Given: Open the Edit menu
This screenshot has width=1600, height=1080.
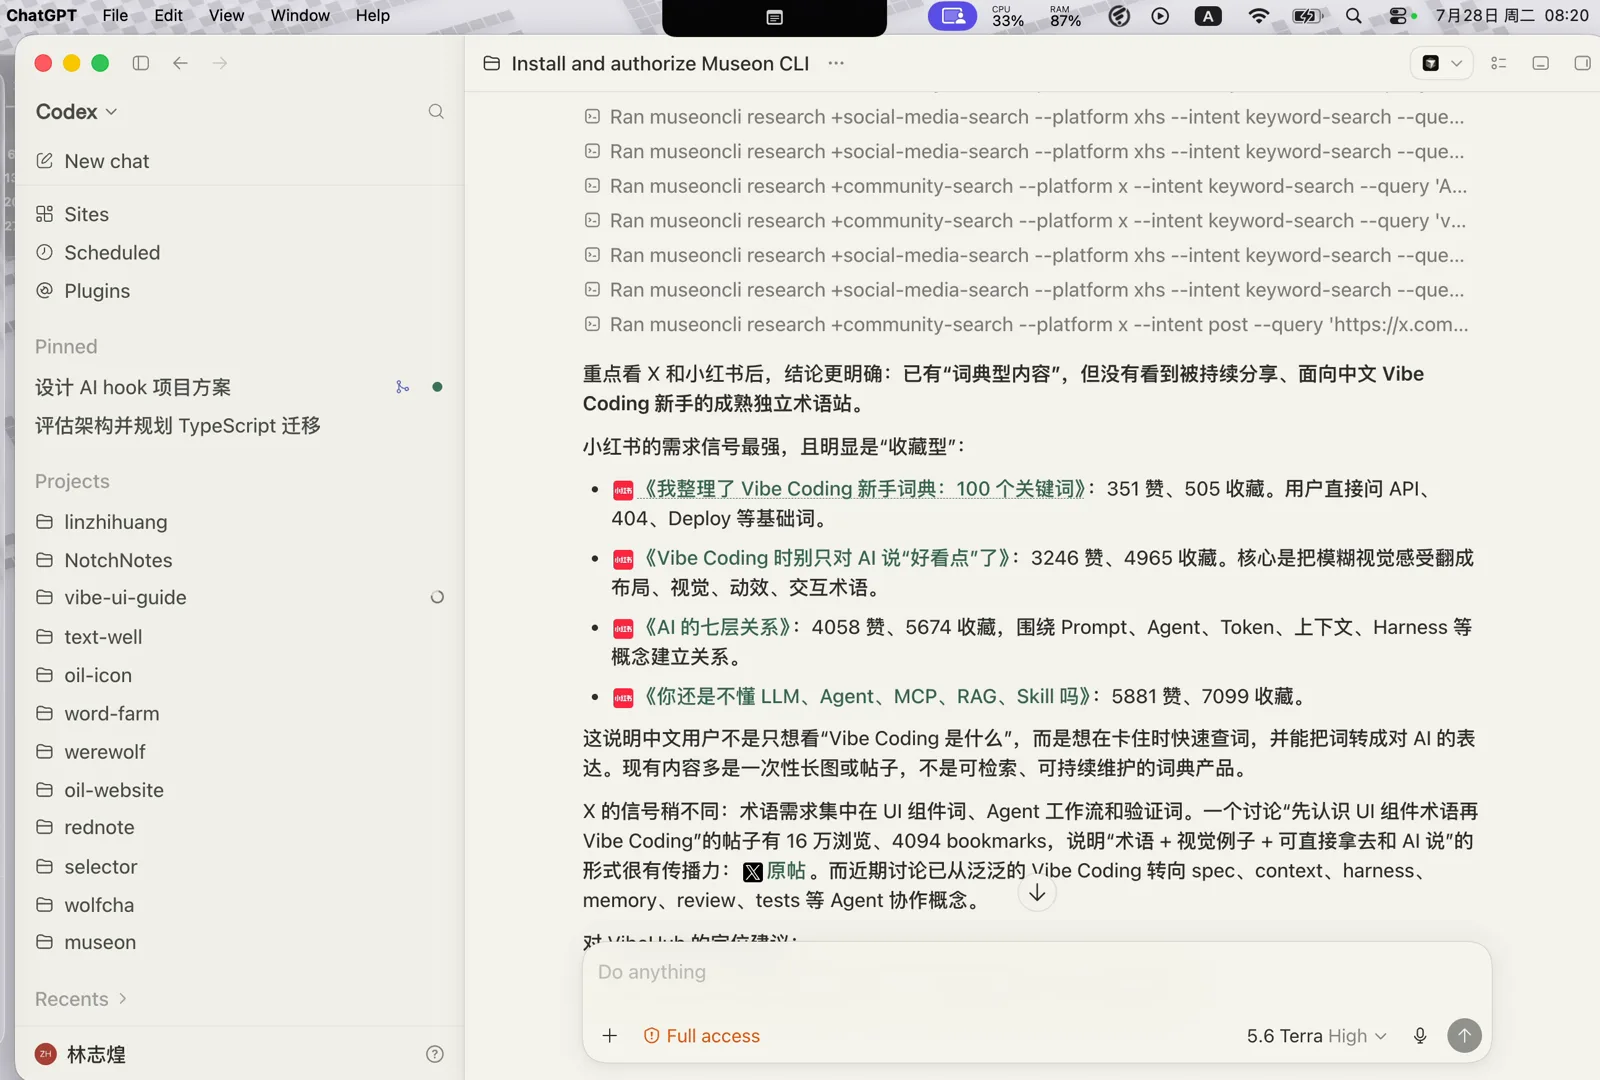Looking at the screenshot, I should [x=168, y=16].
